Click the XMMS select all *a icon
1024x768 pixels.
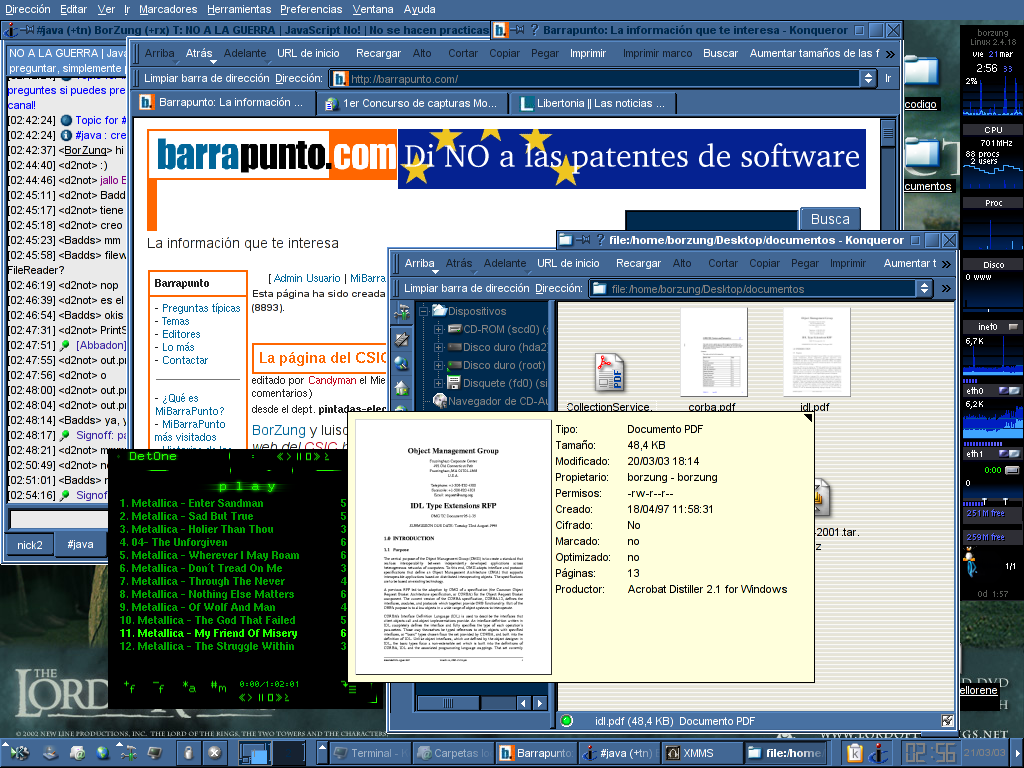[x=189, y=686]
